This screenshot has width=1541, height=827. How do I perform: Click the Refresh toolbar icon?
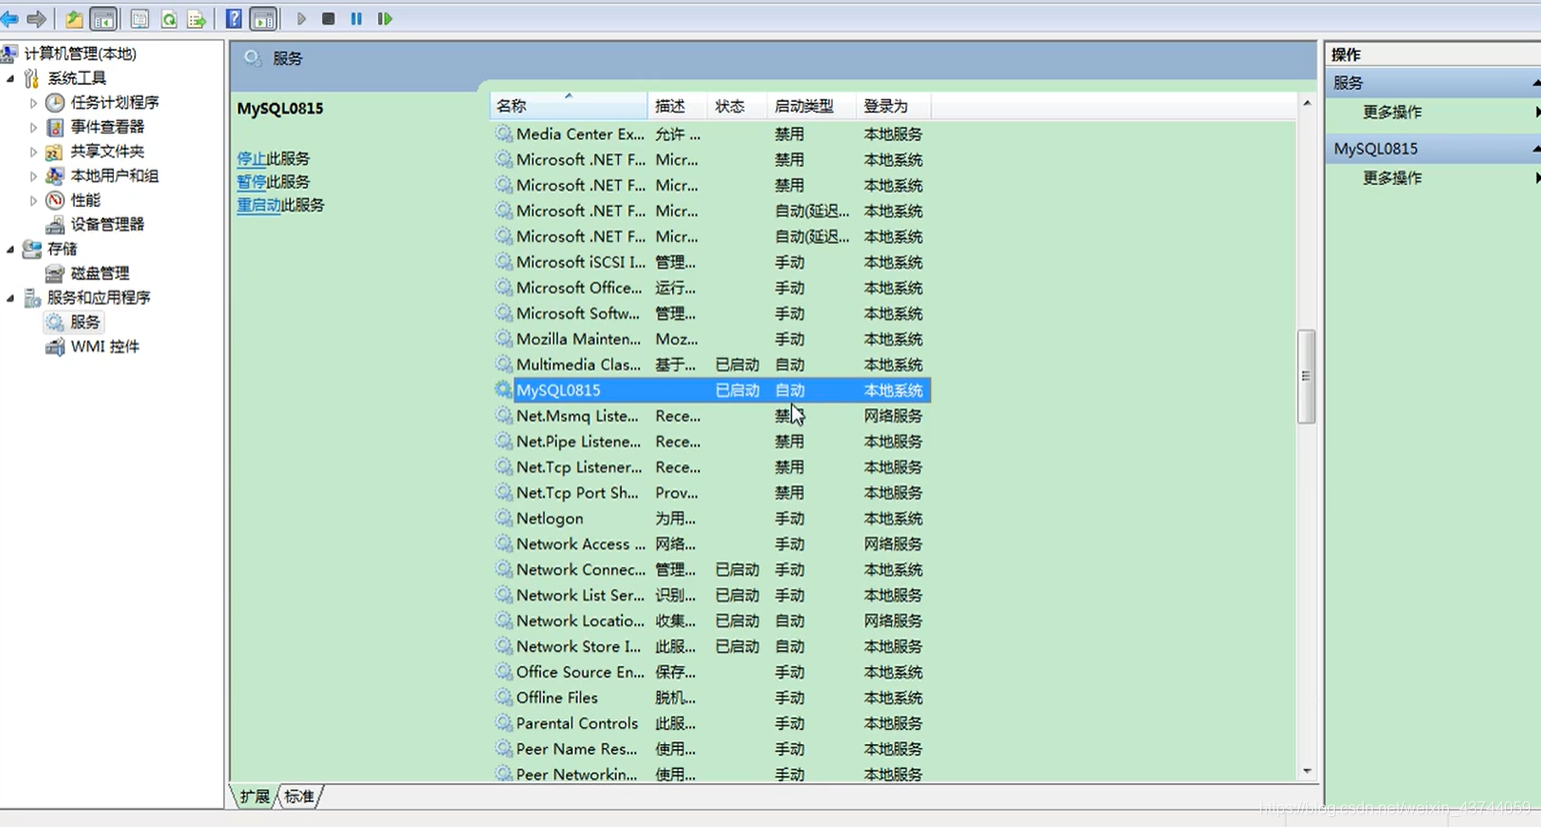[x=169, y=19]
